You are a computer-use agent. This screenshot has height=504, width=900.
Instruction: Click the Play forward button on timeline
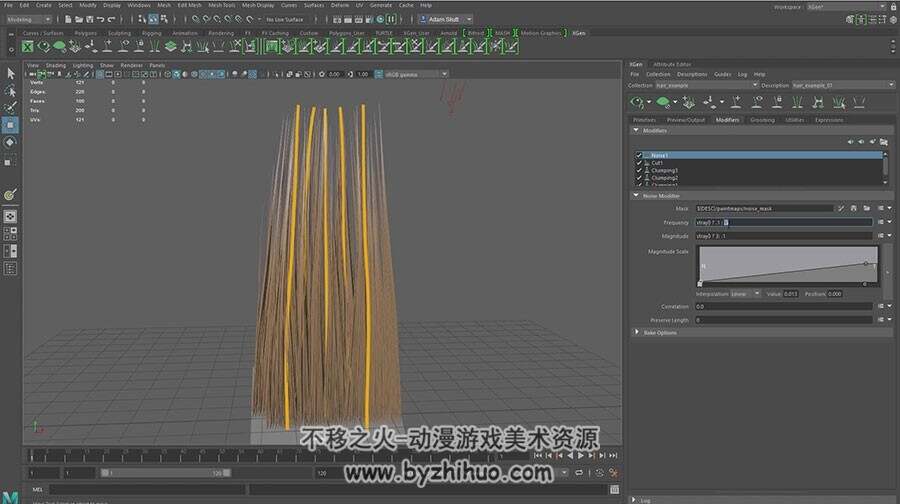pyautogui.click(x=581, y=455)
